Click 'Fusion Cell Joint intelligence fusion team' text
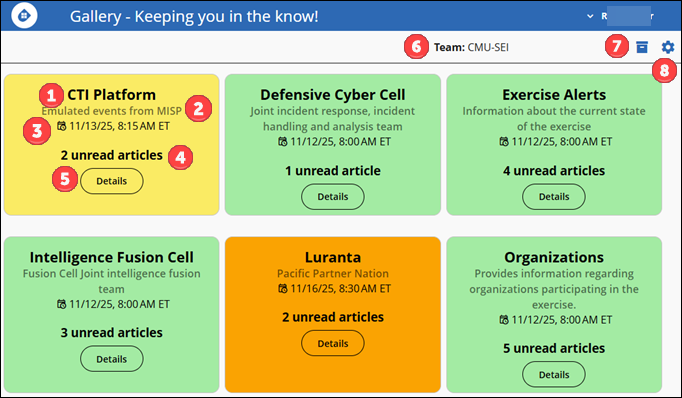 111,281
